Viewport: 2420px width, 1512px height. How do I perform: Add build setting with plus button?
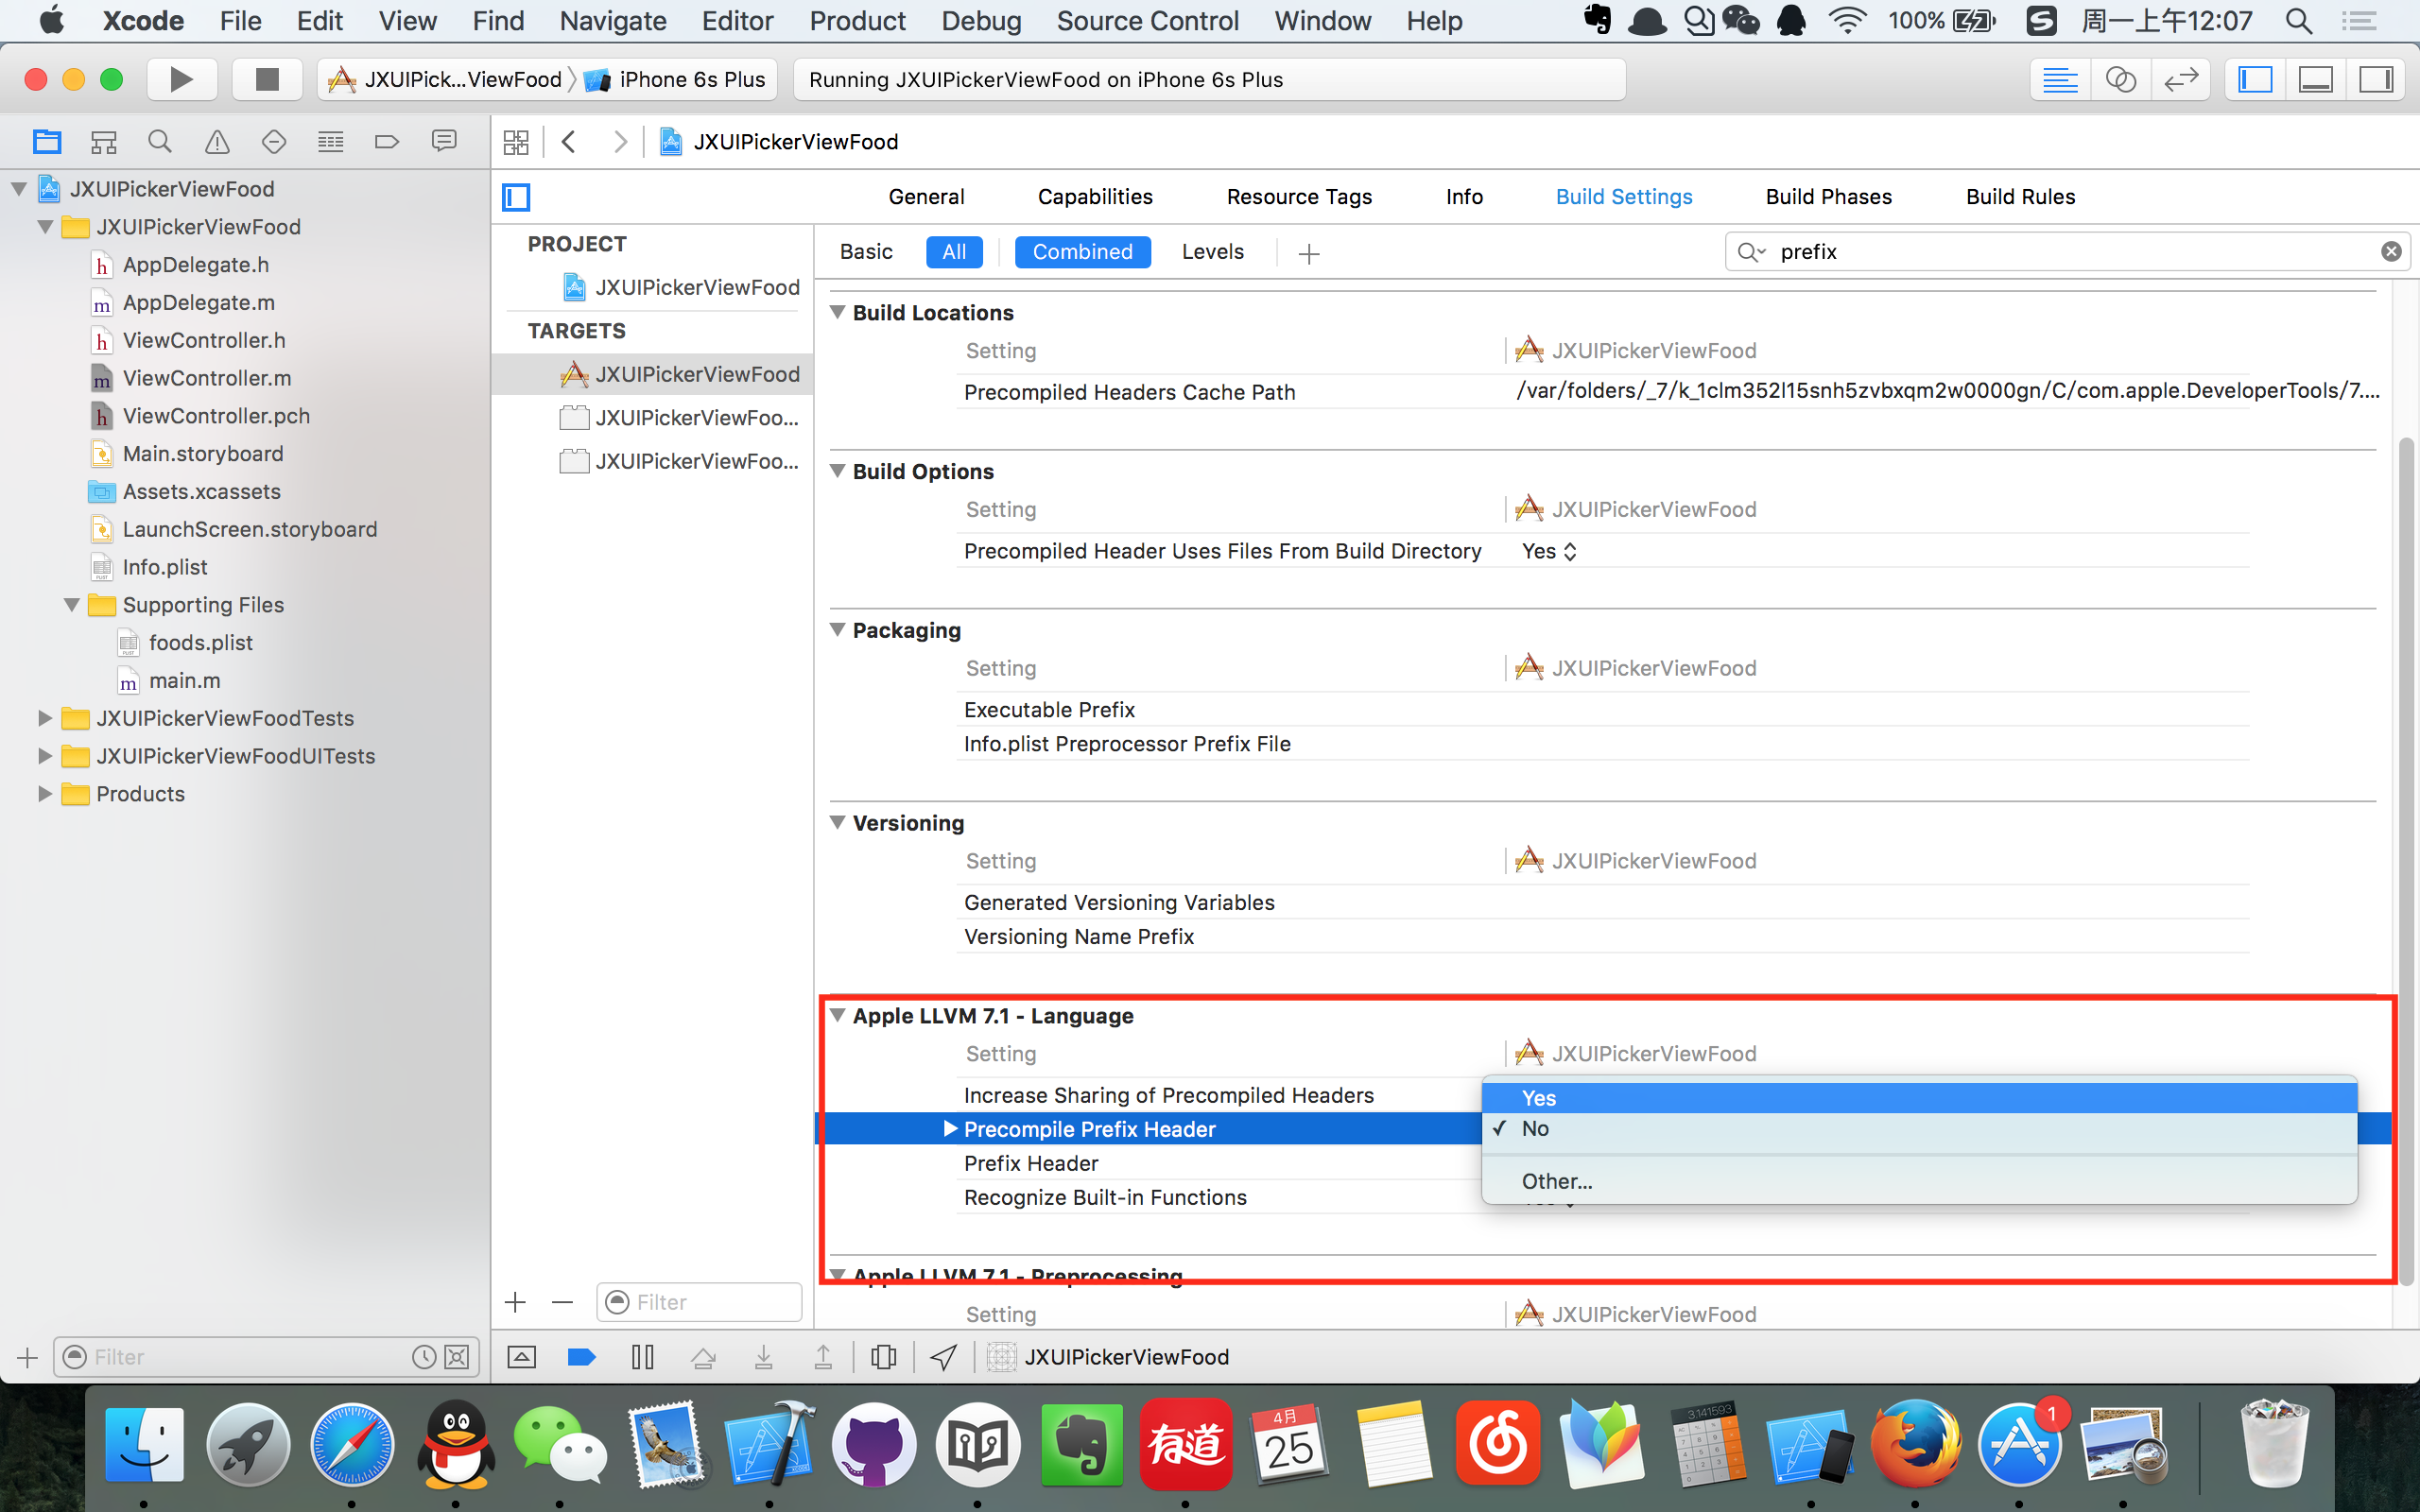[x=1309, y=254]
